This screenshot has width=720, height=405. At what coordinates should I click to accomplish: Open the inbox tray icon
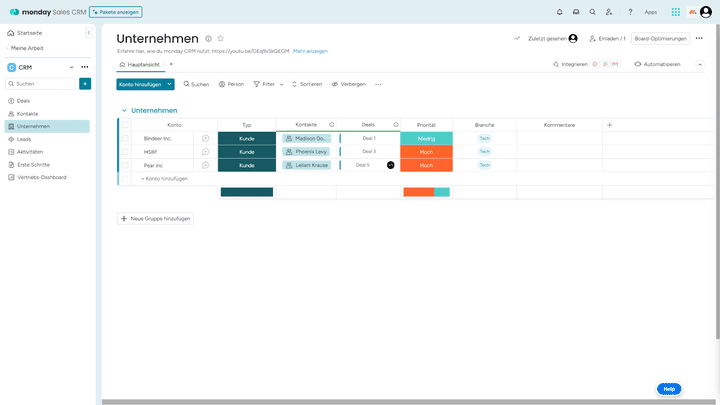(x=575, y=12)
